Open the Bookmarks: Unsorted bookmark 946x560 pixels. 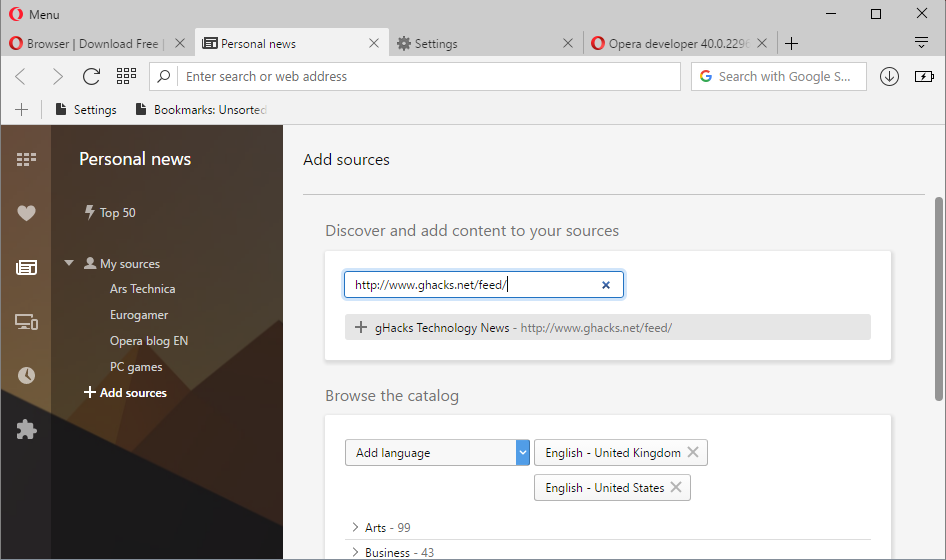201,109
